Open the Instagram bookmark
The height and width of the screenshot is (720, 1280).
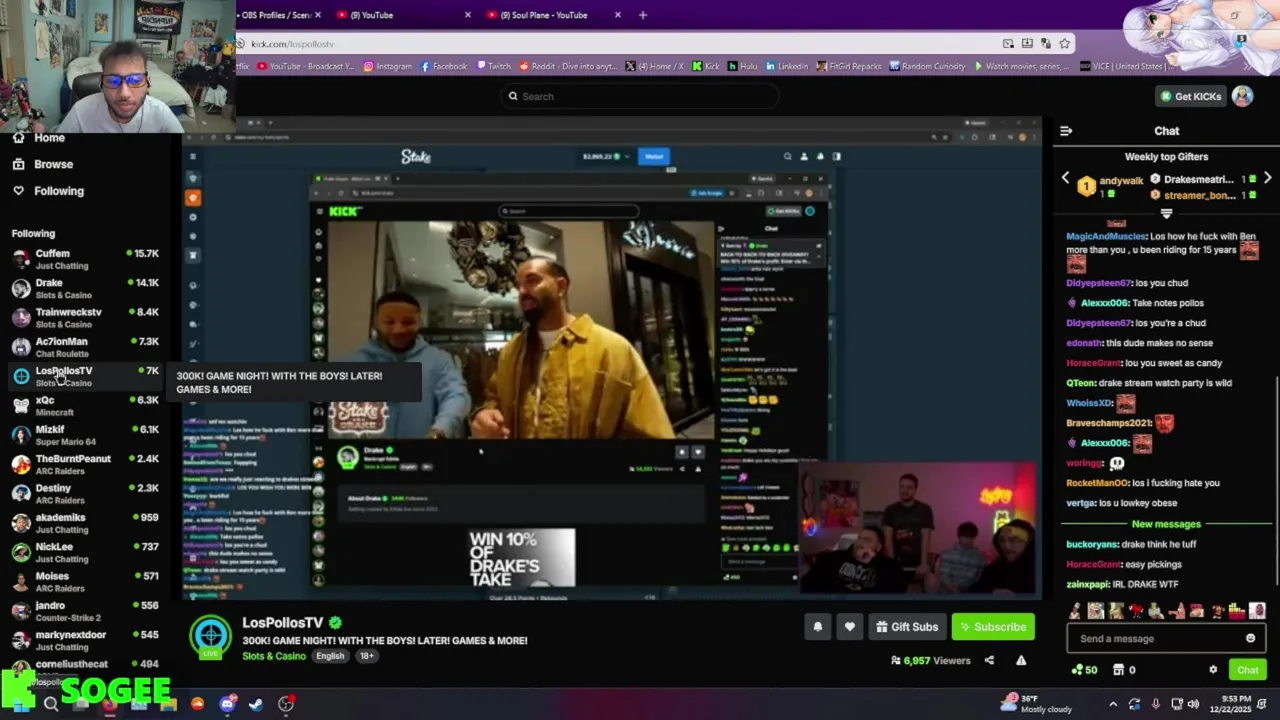point(387,67)
